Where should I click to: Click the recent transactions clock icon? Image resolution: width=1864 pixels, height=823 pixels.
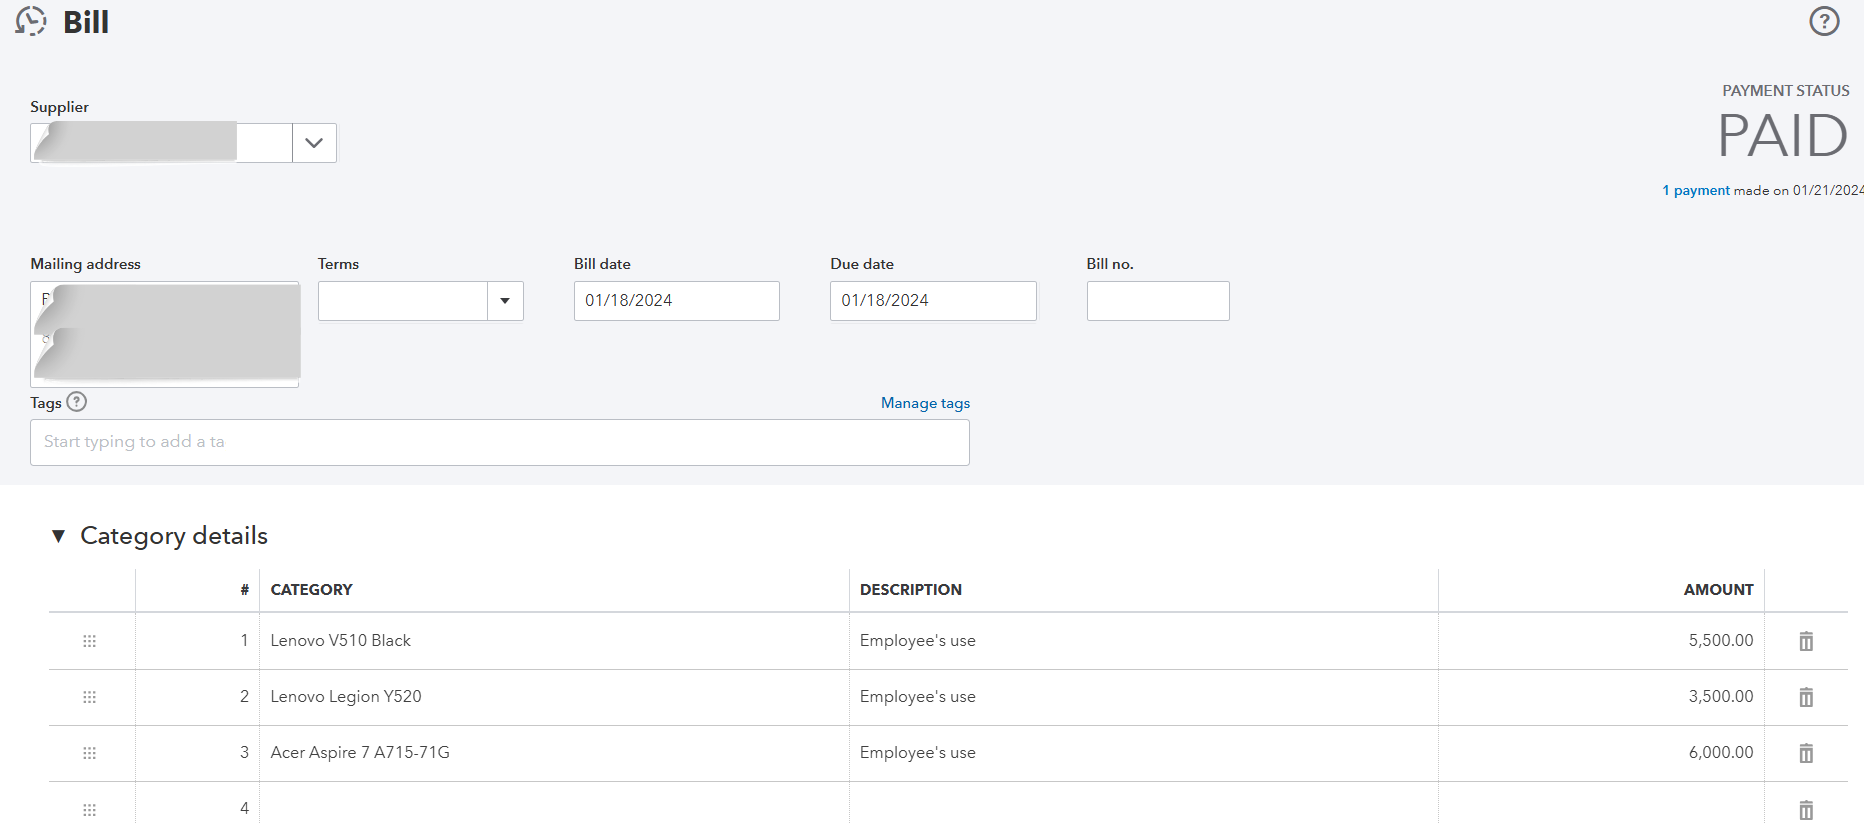coord(31,21)
